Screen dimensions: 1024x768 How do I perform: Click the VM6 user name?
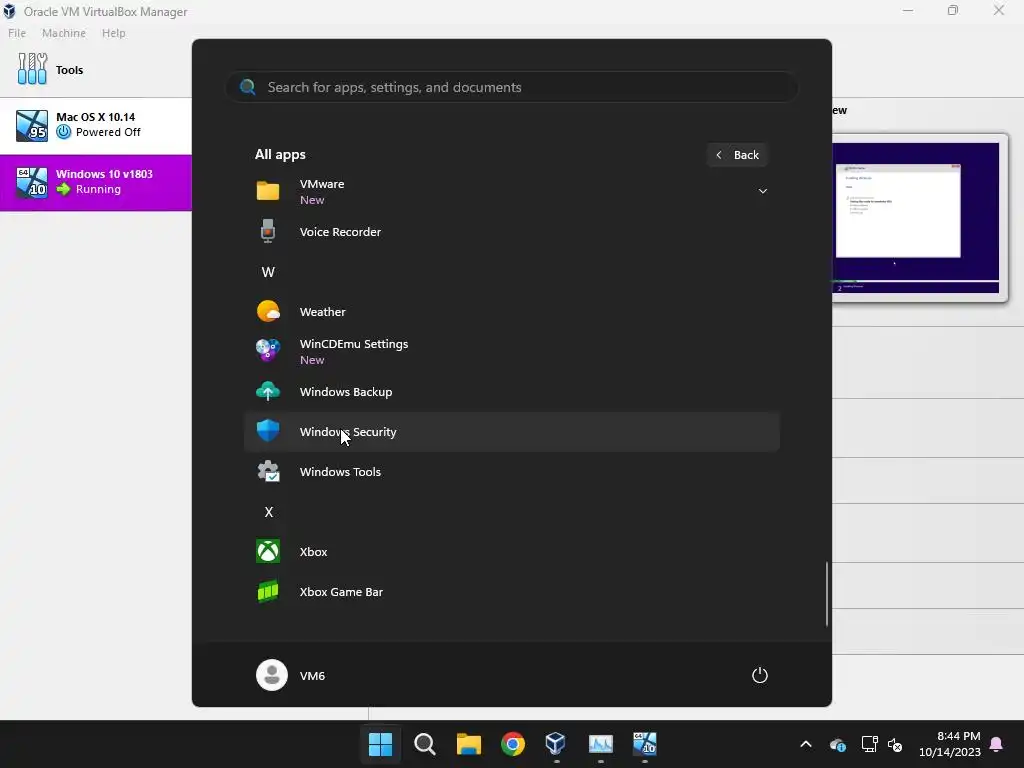tap(312, 676)
